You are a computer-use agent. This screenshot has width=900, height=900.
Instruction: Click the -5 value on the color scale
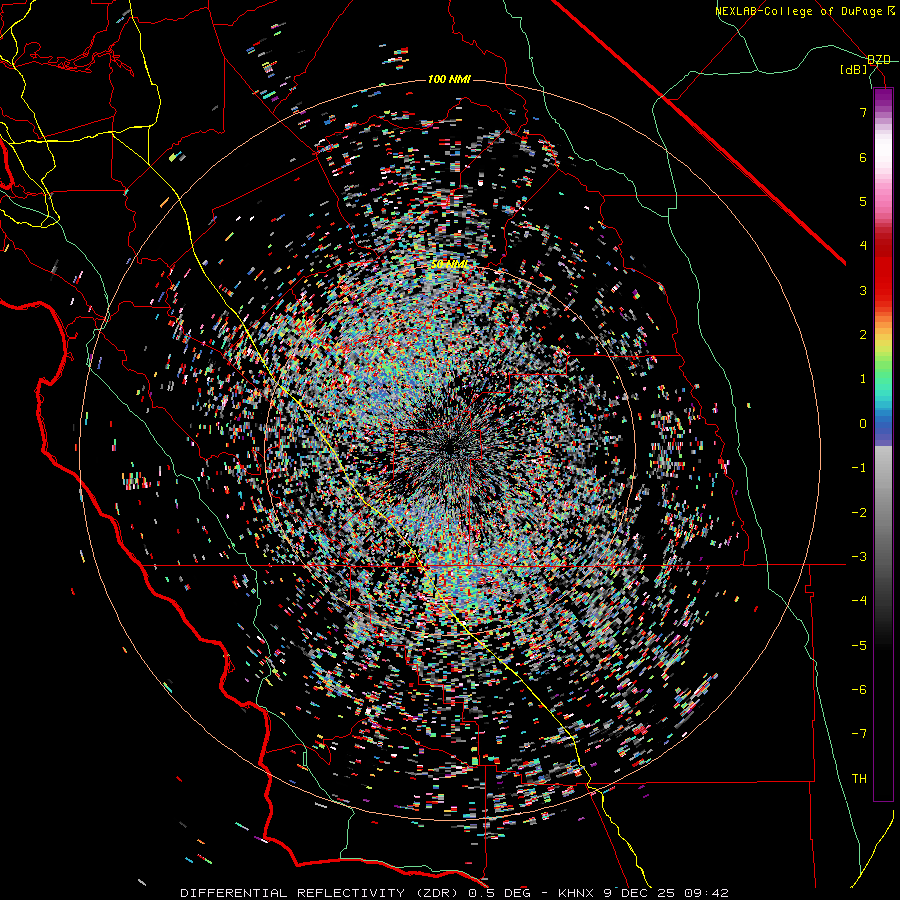[859, 646]
